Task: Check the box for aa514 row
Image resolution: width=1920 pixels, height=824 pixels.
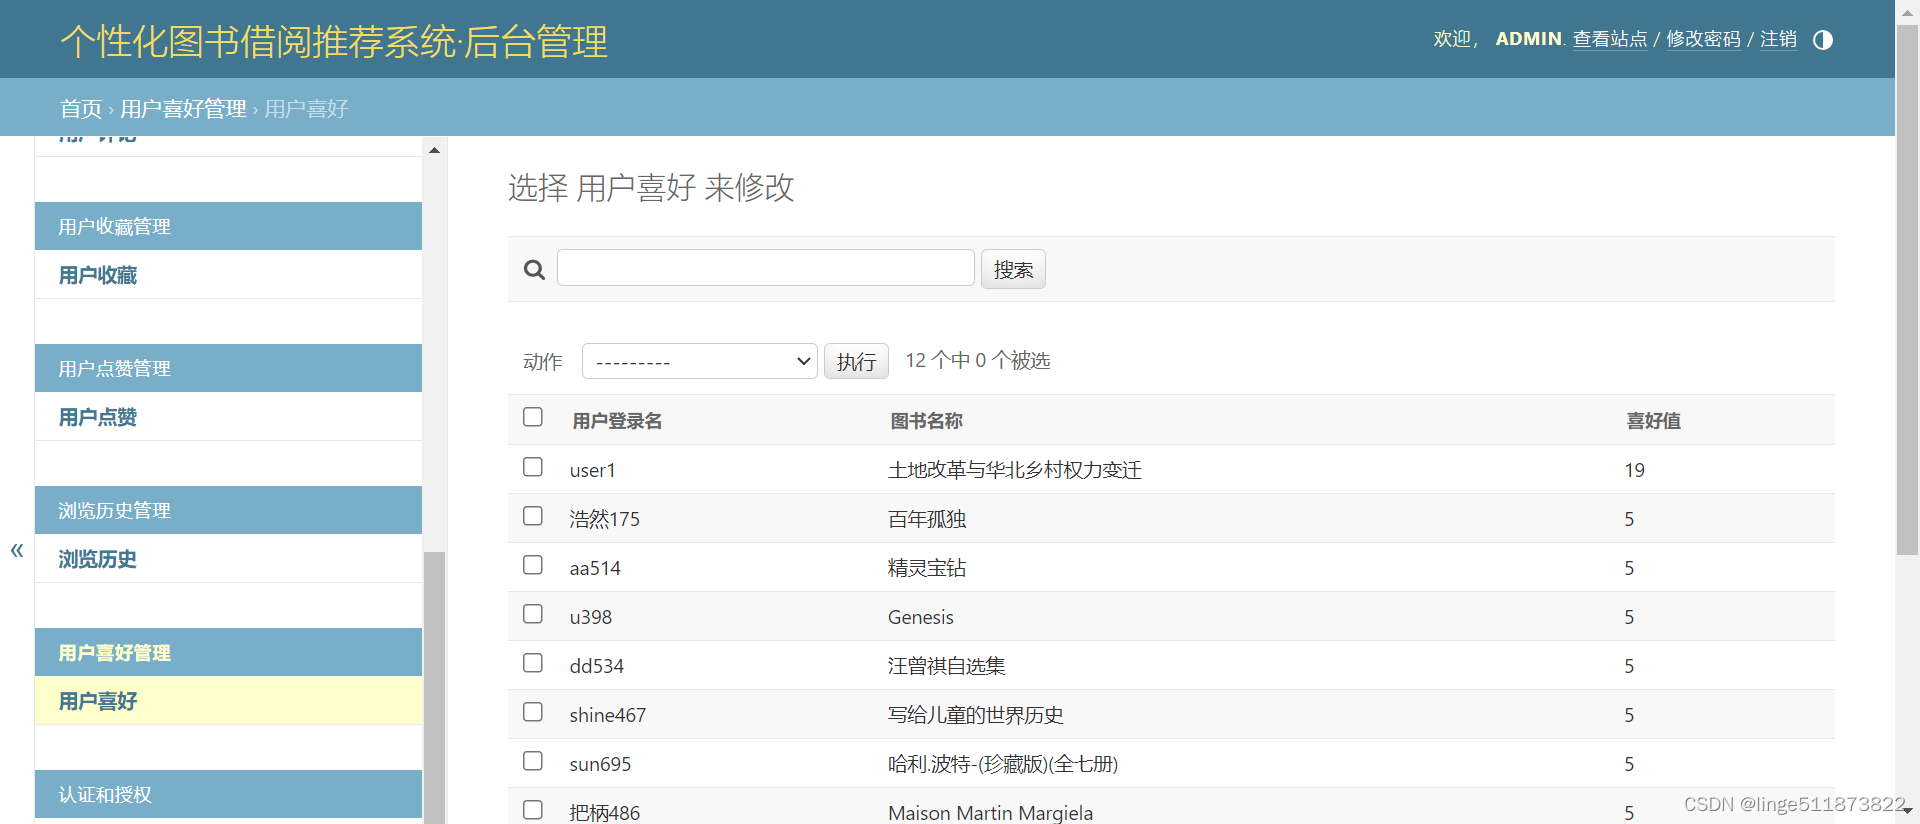Action: 533,565
